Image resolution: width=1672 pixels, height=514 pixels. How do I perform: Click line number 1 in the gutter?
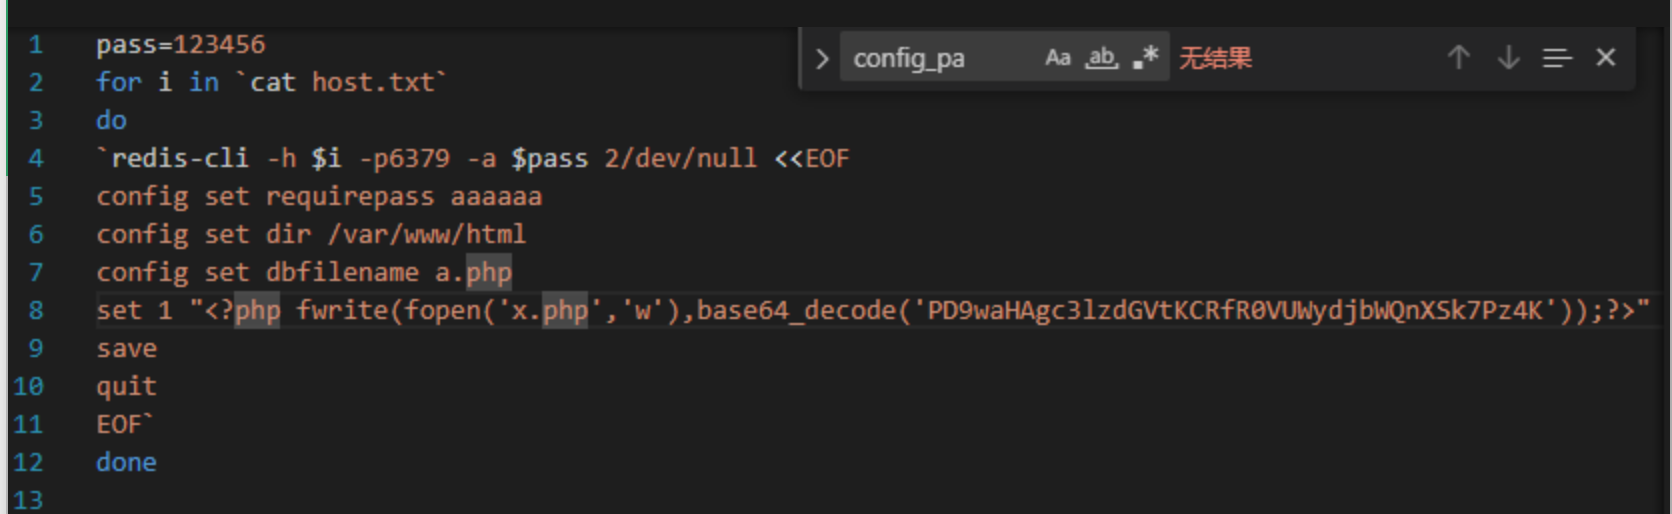coord(36,45)
